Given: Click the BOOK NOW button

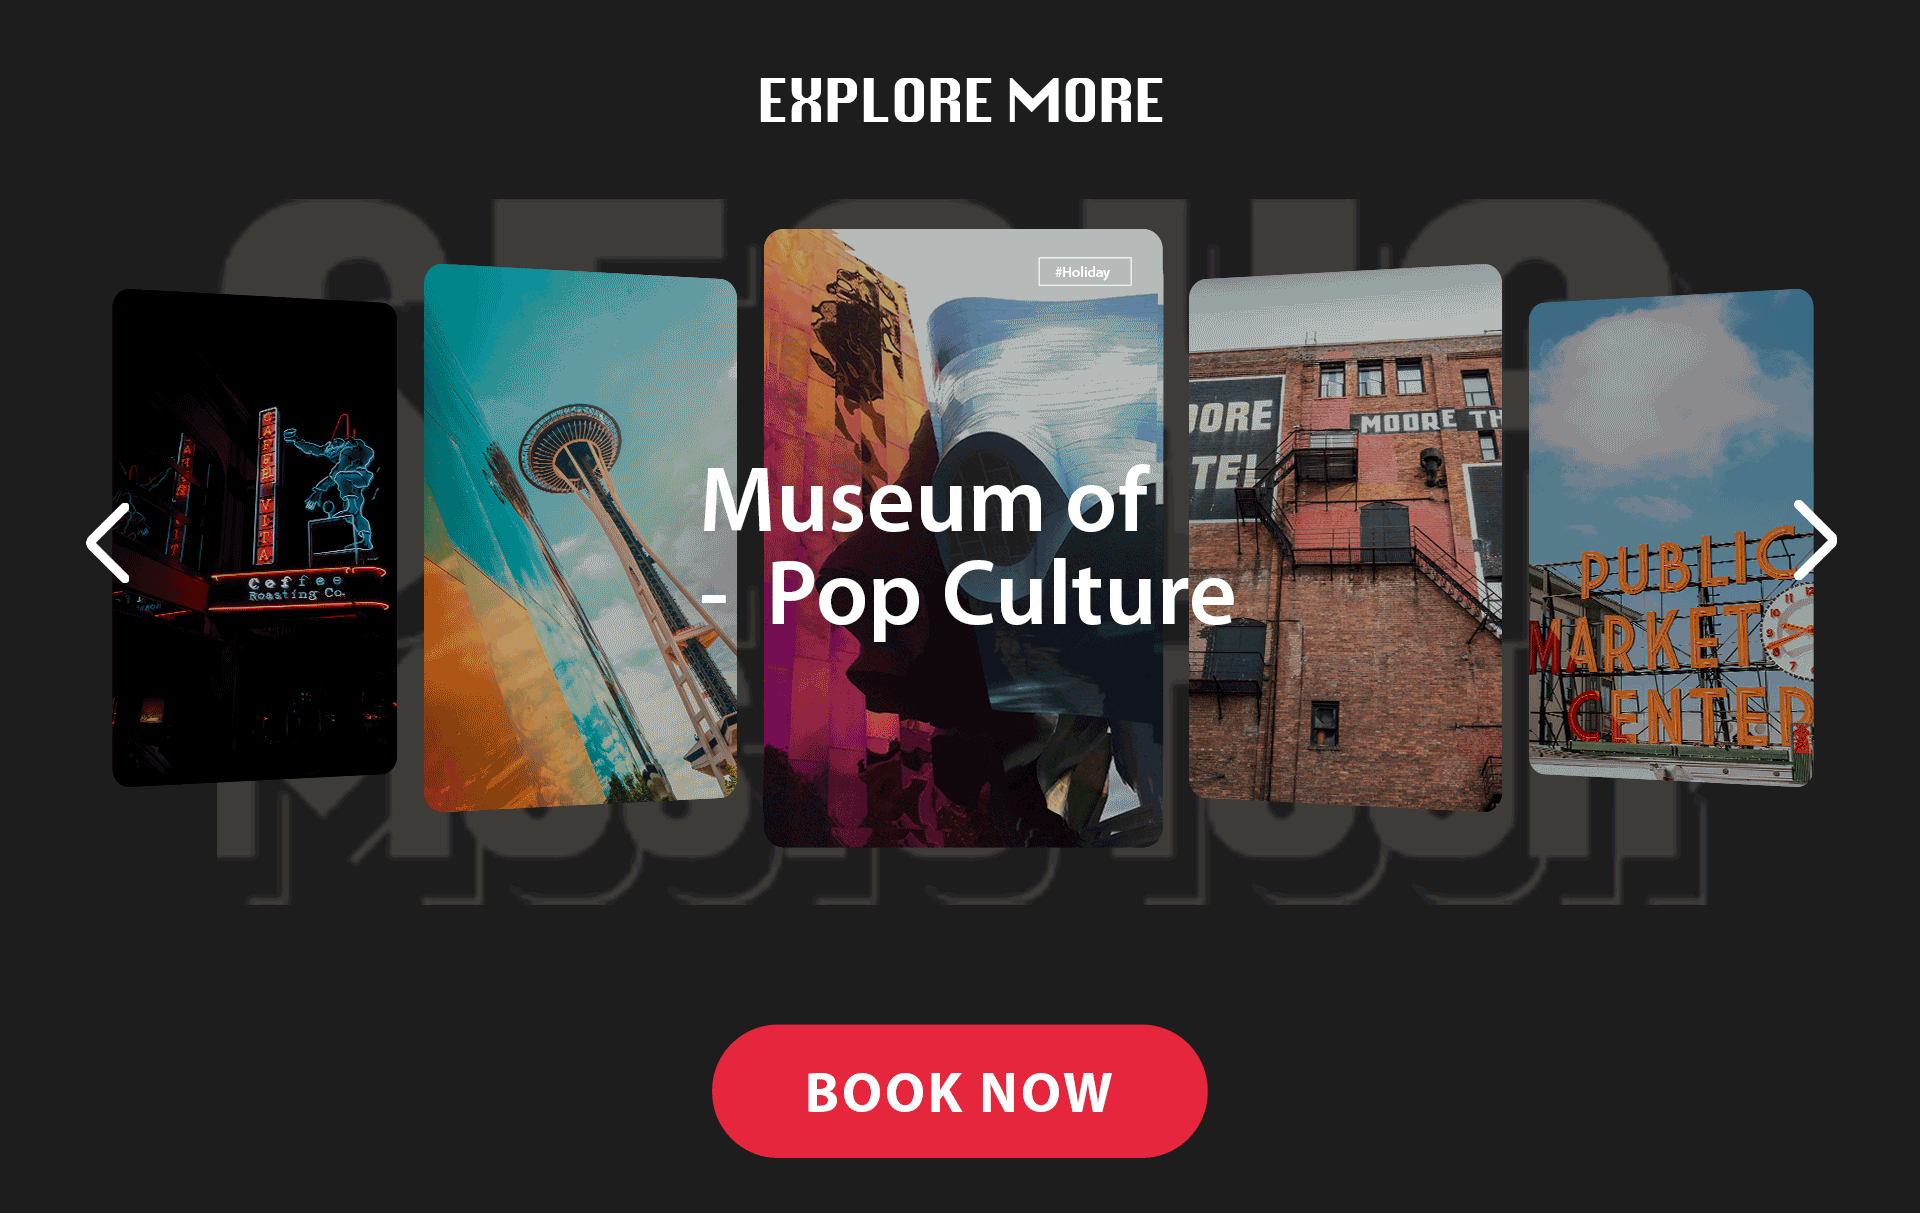Looking at the screenshot, I should pos(960,1091).
